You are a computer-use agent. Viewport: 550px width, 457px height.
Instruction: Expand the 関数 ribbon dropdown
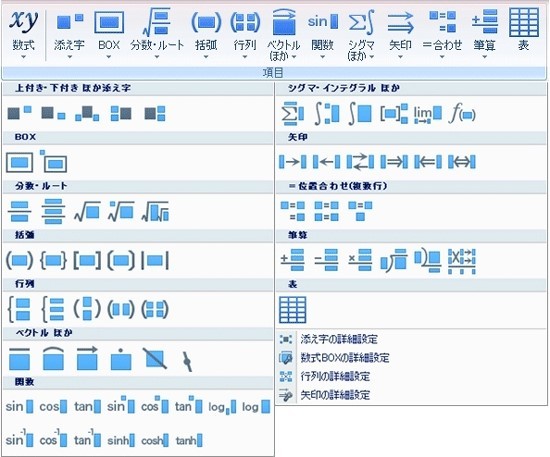[322, 34]
